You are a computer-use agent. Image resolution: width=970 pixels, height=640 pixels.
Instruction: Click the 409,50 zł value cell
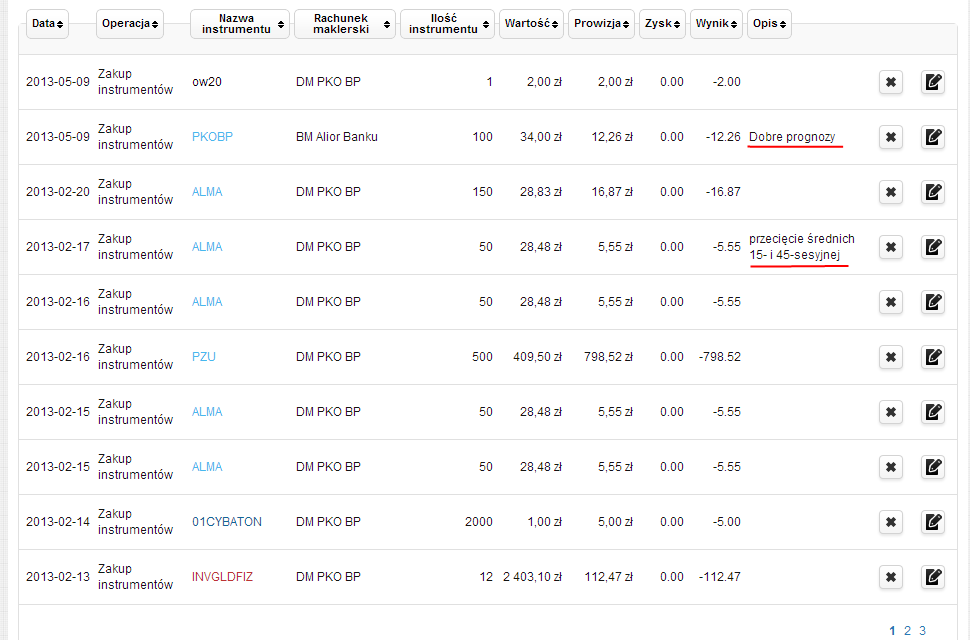(537, 357)
